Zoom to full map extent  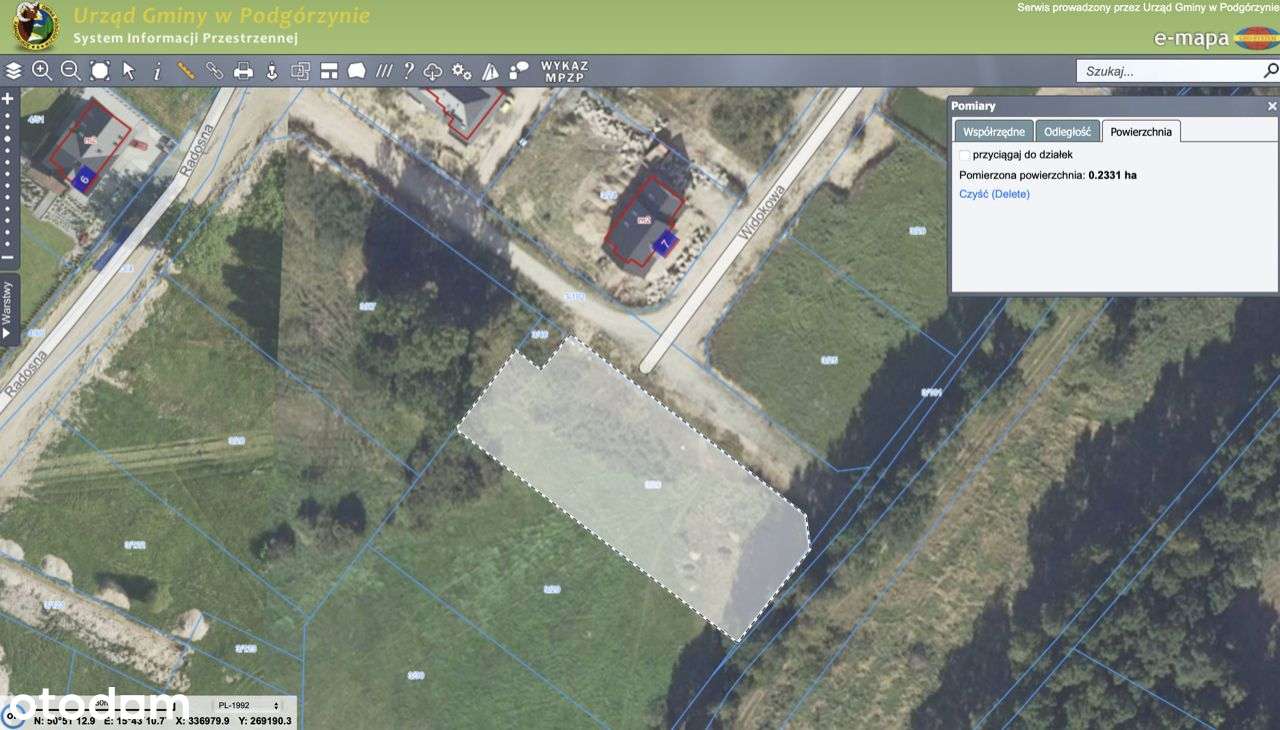click(x=100, y=71)
